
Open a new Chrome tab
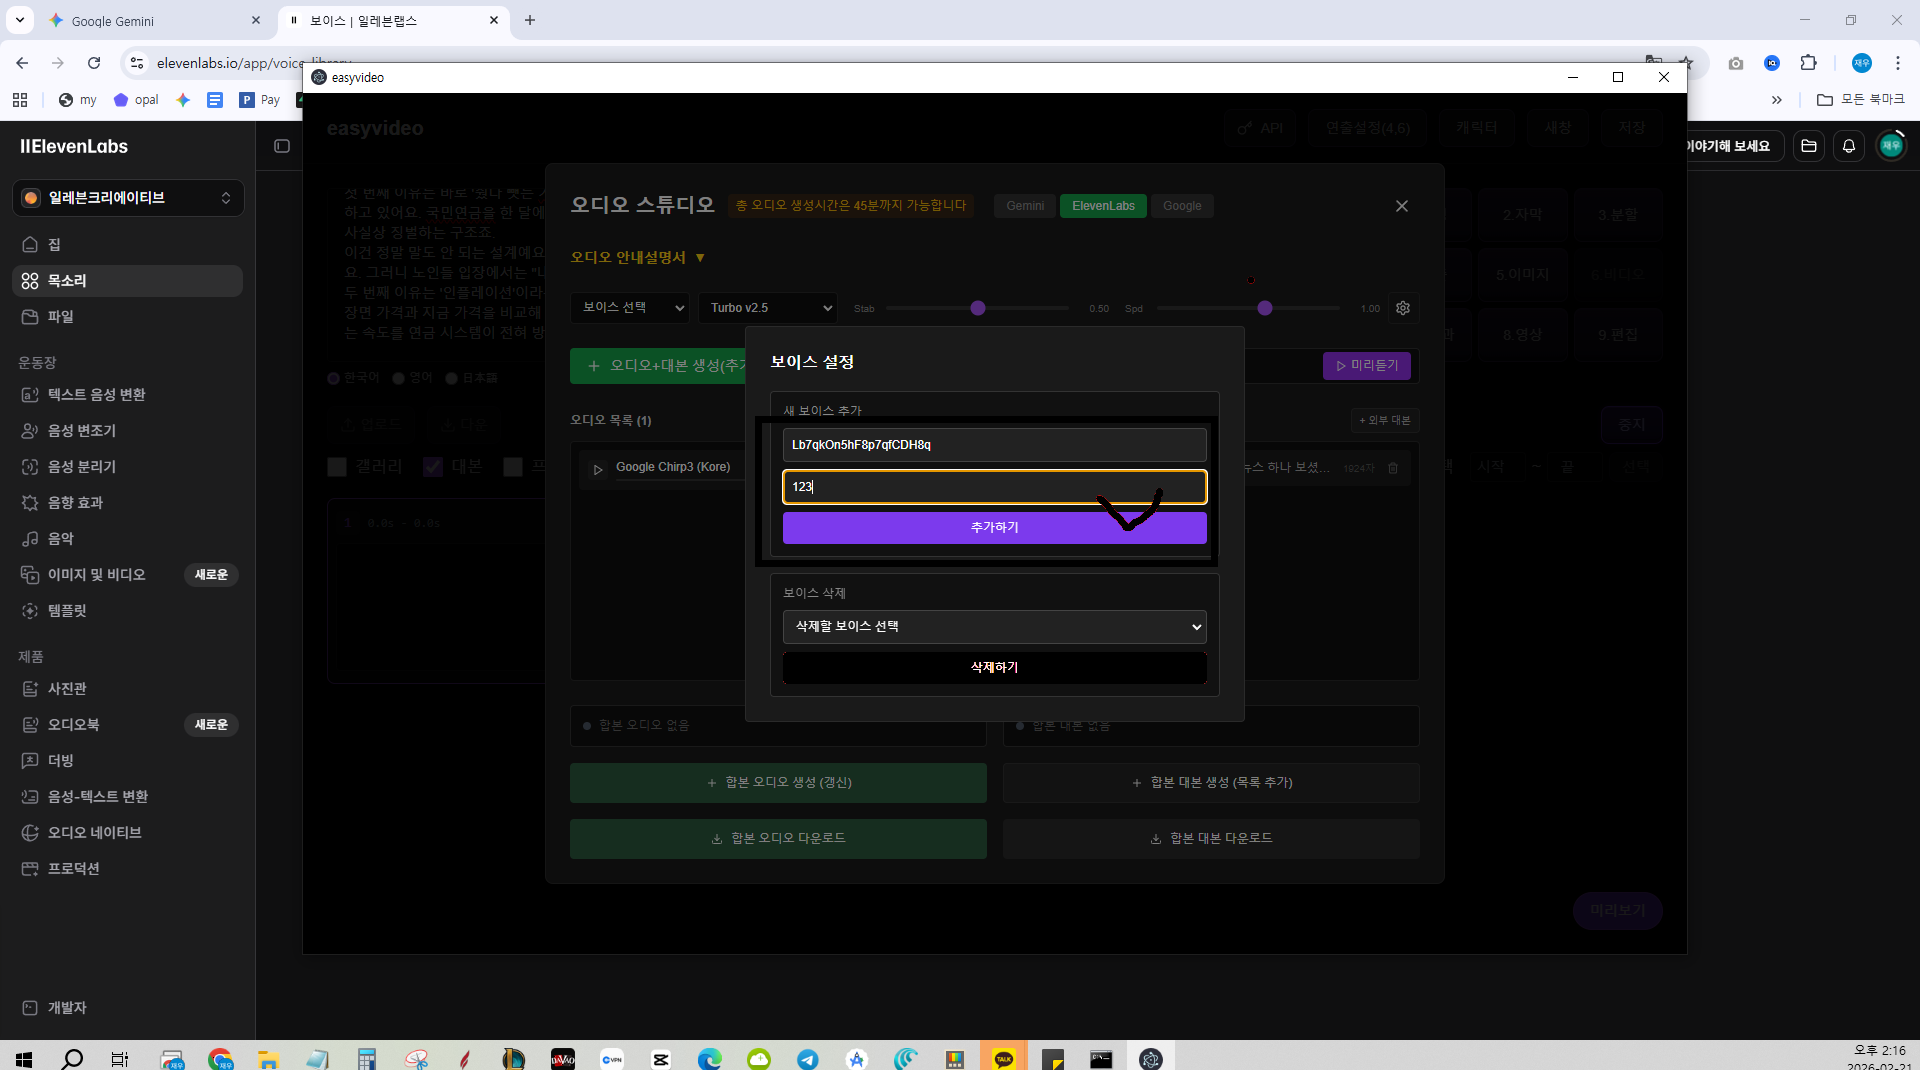[x=530, y=20]
